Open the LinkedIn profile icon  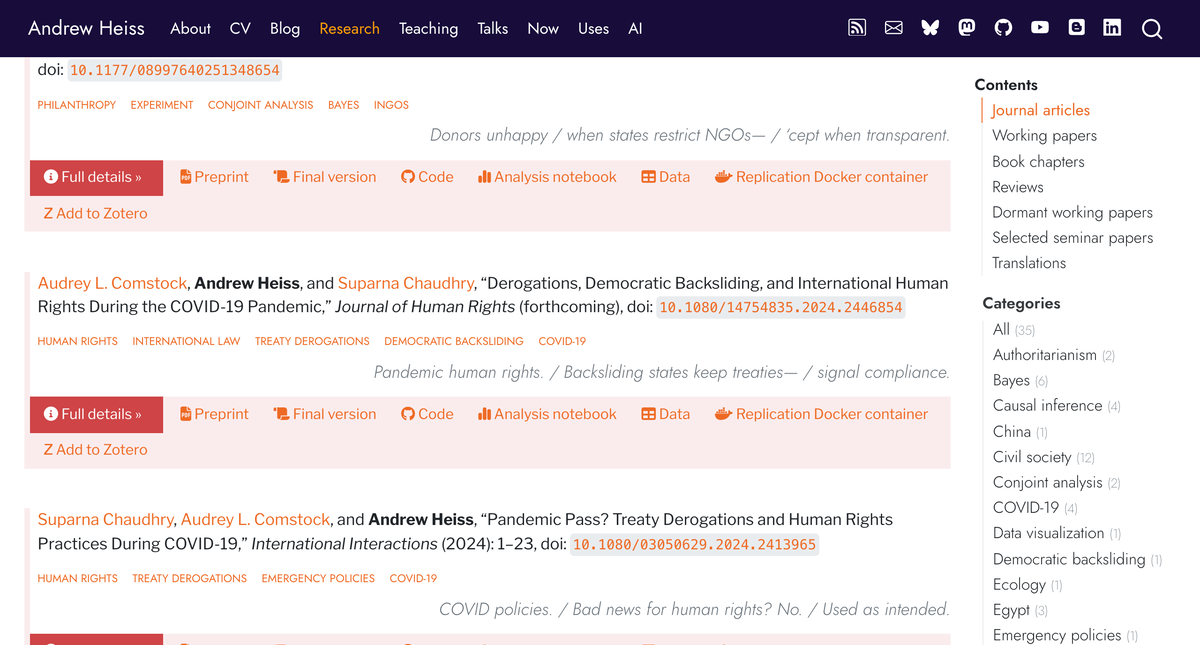[x=1112, y=28]
